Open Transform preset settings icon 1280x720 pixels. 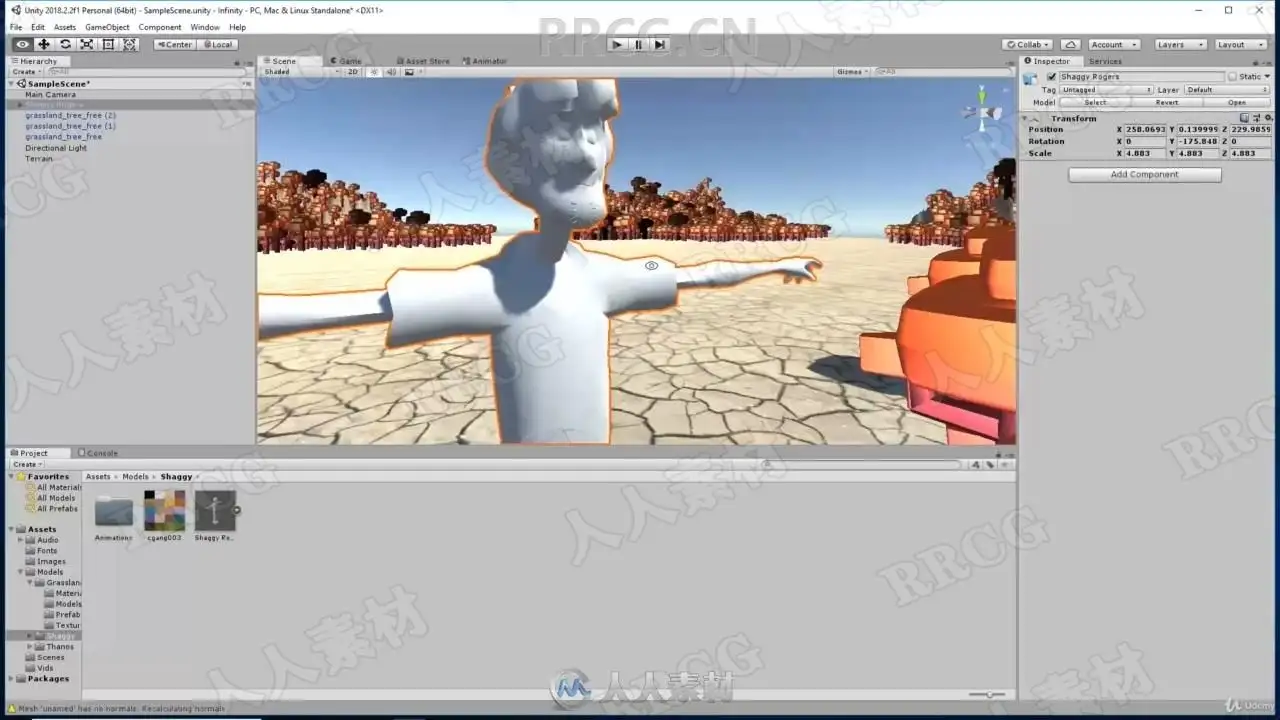1255,118
